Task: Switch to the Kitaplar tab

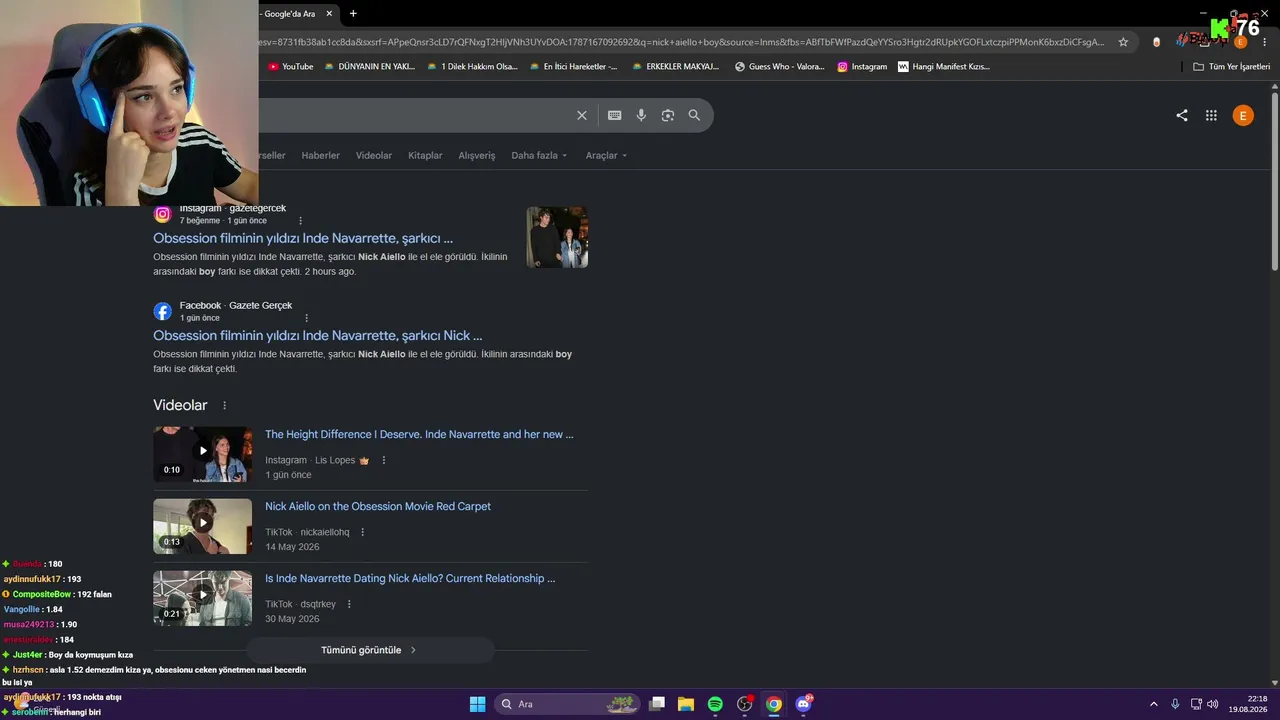Action: point(425,156)
